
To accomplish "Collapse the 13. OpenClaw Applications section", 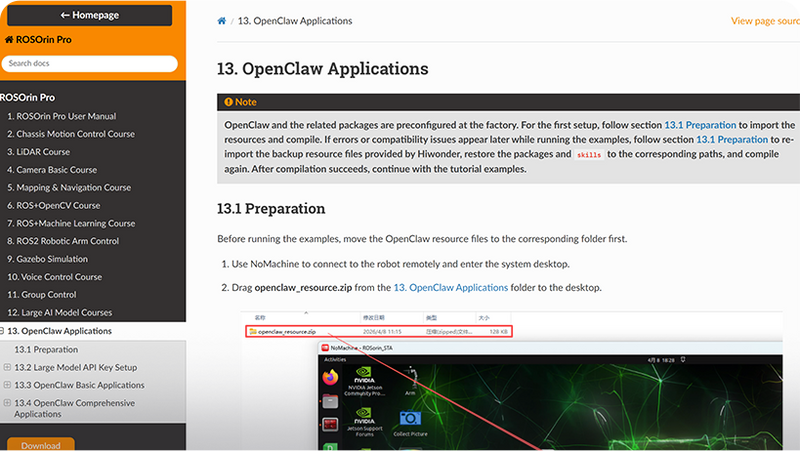I will tap(2, 331).
